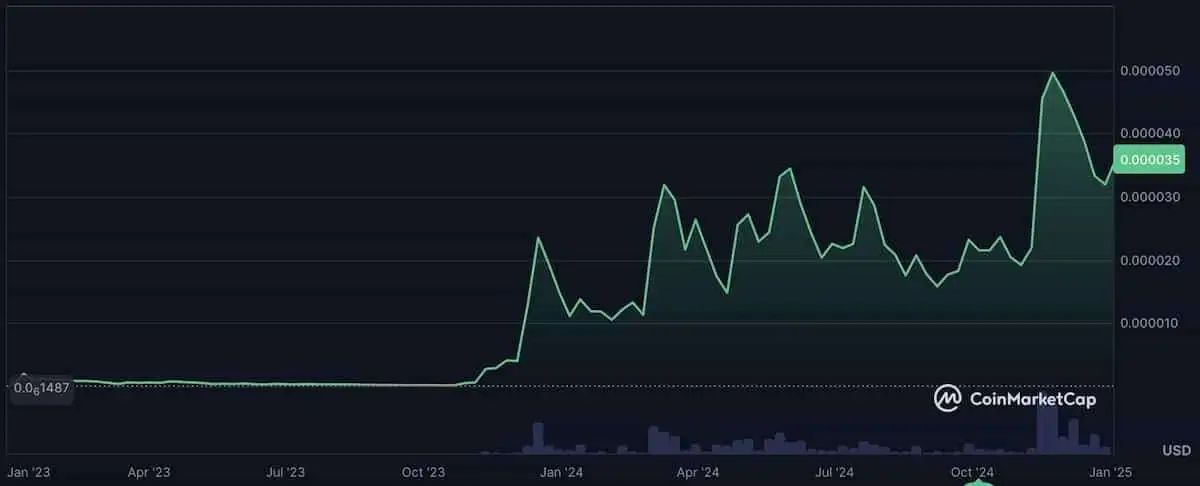1200x486 pixels.
Task: Click the starting price label 0.0₆1487
Action: coord(41,387)
